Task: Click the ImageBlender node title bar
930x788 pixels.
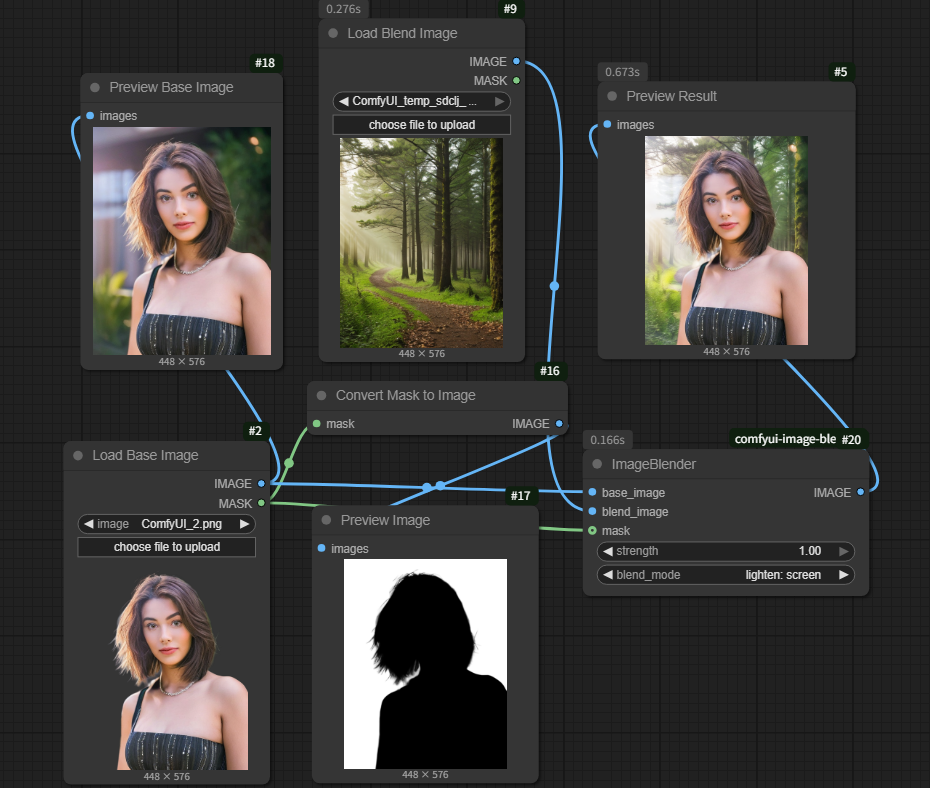Action: (x=700, y=465)
